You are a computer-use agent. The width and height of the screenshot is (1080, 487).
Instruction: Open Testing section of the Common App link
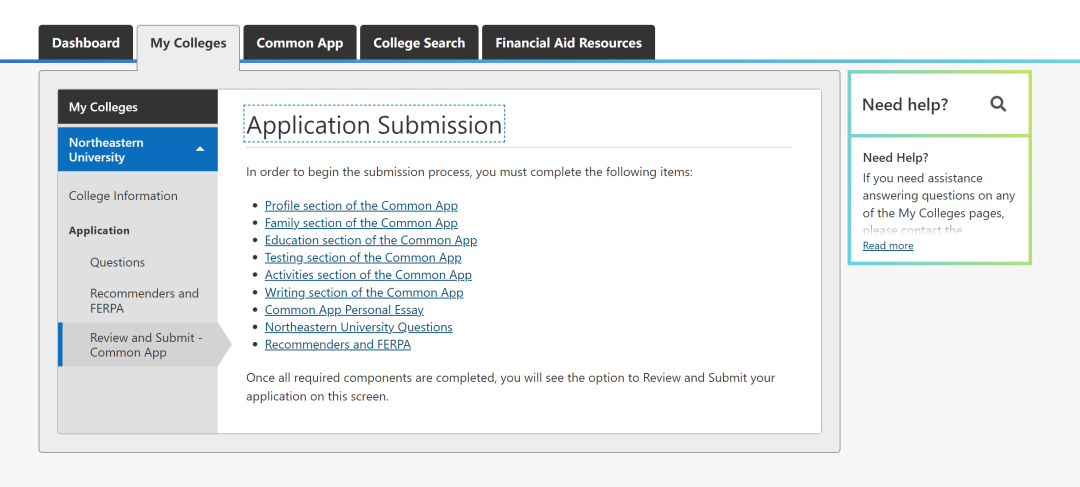pos(363,258)
